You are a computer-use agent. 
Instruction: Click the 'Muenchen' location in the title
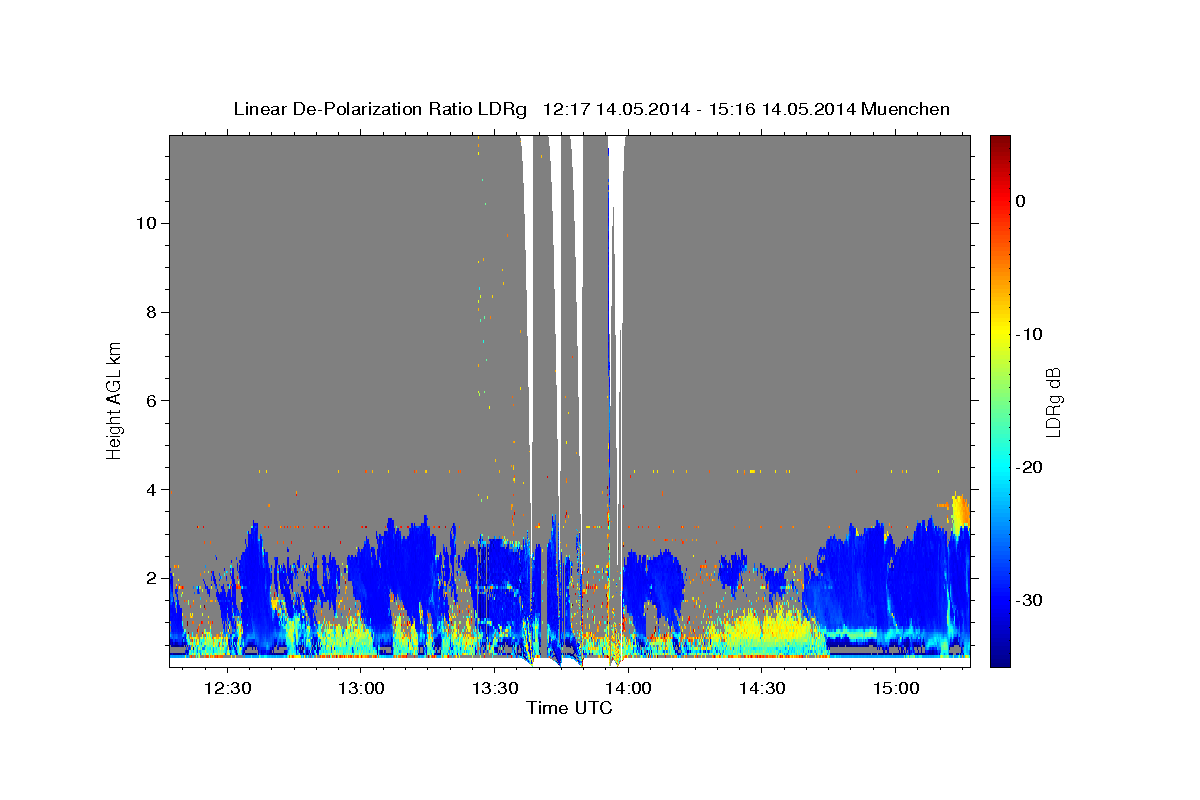point(906,109)
